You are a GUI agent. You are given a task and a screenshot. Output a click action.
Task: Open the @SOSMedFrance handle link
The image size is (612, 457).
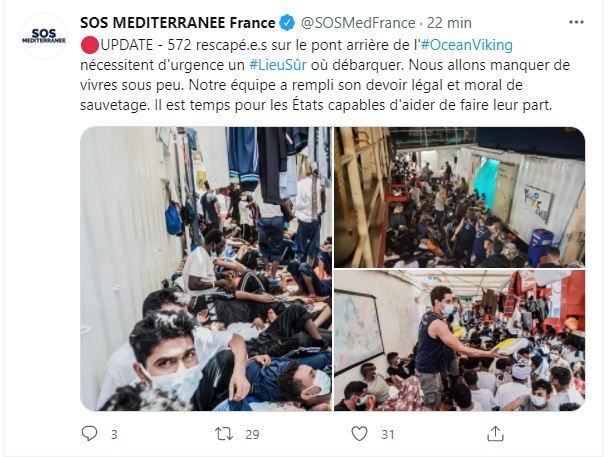[x=358, y=23]
